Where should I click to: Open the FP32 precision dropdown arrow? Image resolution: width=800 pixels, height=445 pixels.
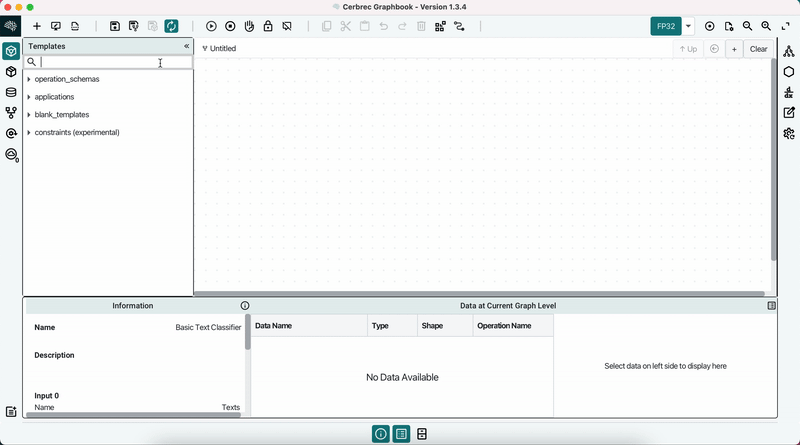(x=688, y=26)
